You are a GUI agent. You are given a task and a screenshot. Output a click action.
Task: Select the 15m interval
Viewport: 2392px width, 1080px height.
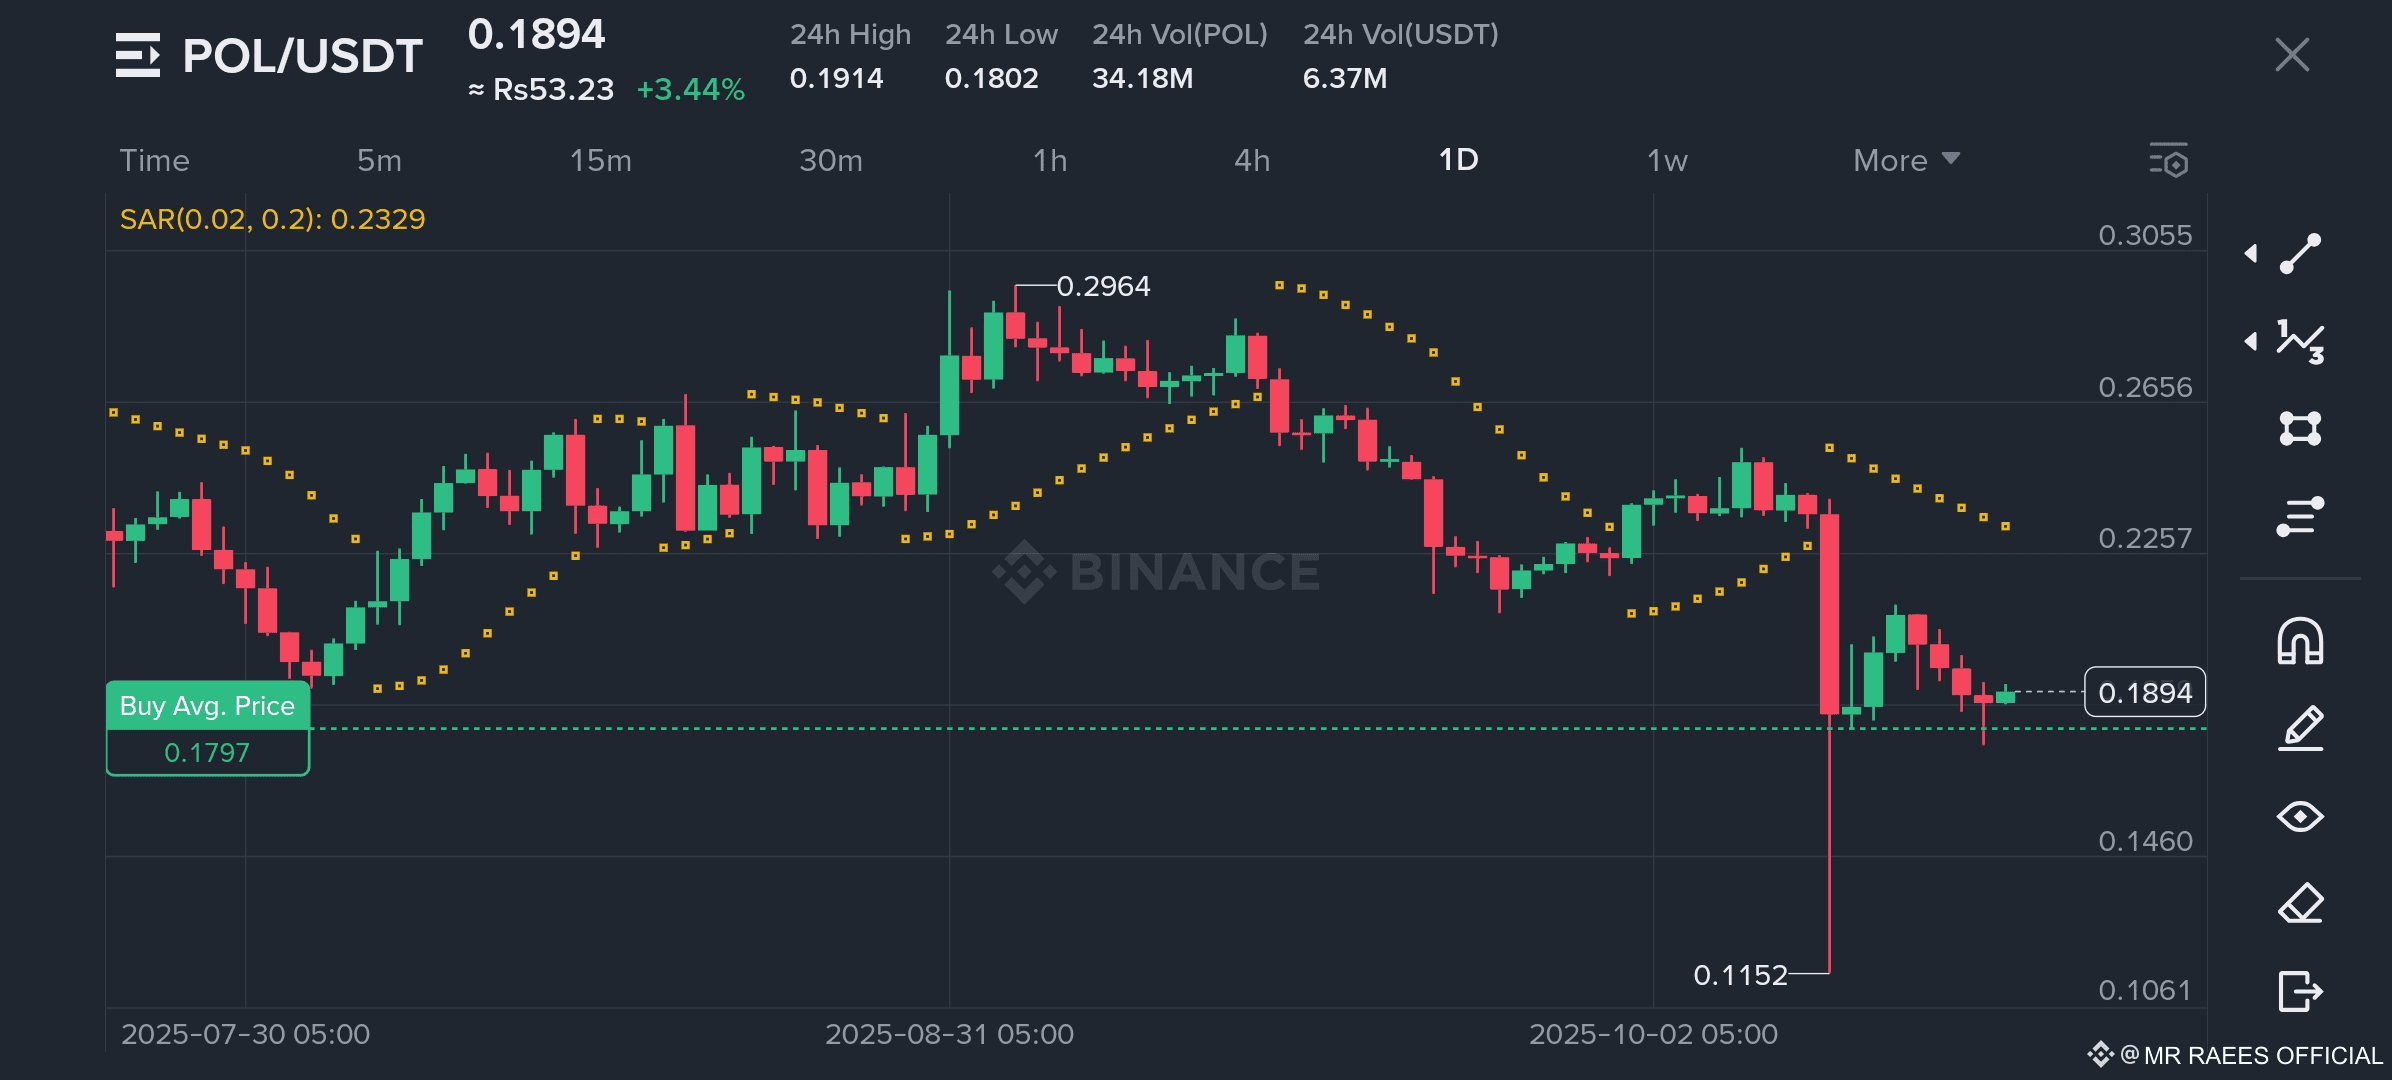tap(600, 160)
